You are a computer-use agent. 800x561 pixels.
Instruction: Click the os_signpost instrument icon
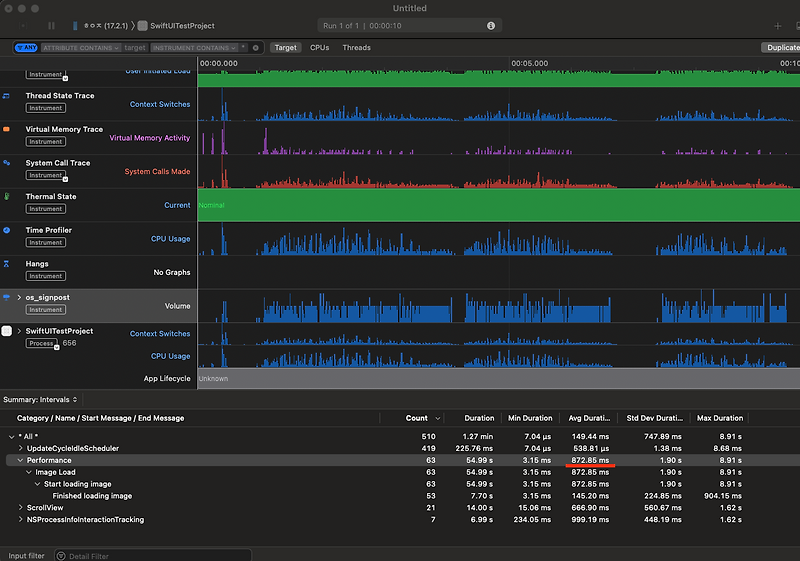[6, 298]
